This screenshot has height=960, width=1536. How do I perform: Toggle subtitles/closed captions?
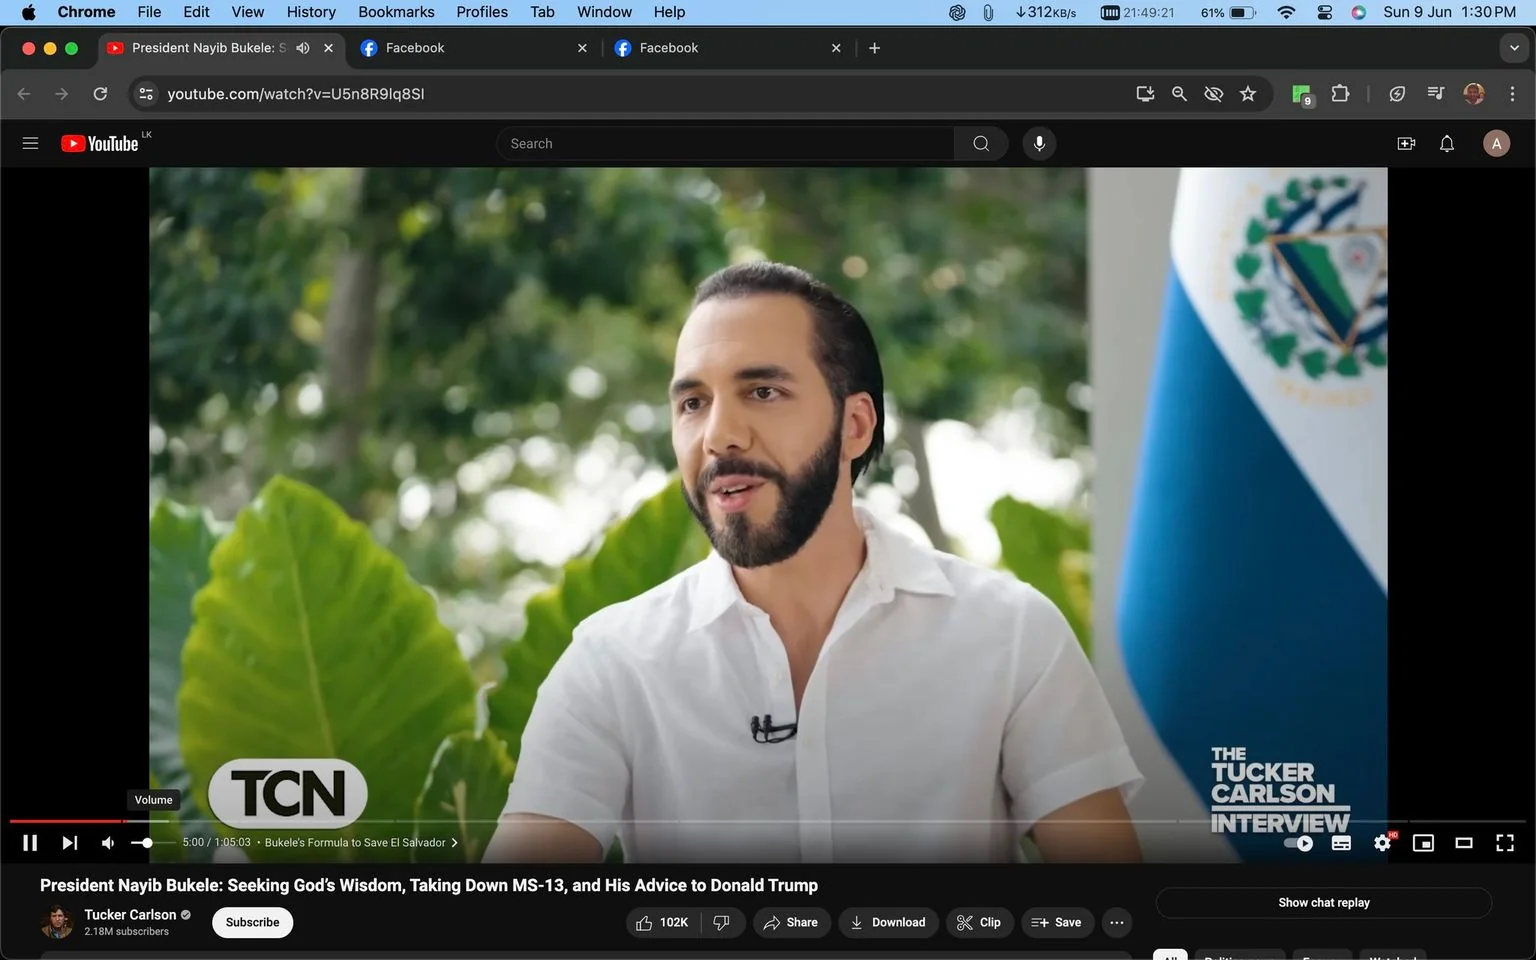pyautogui.click(x=1341, y=843)
